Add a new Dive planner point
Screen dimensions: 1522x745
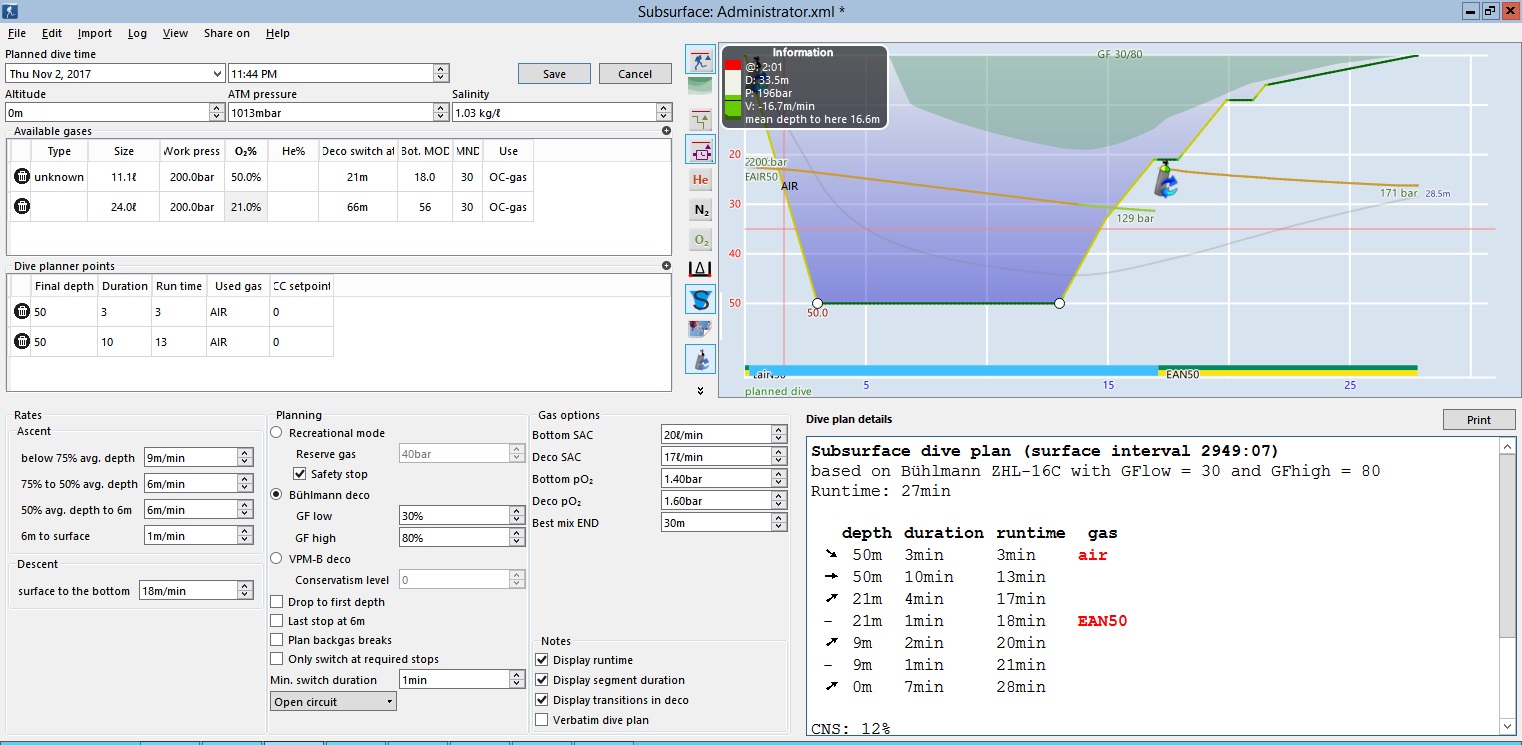[666, 266]
